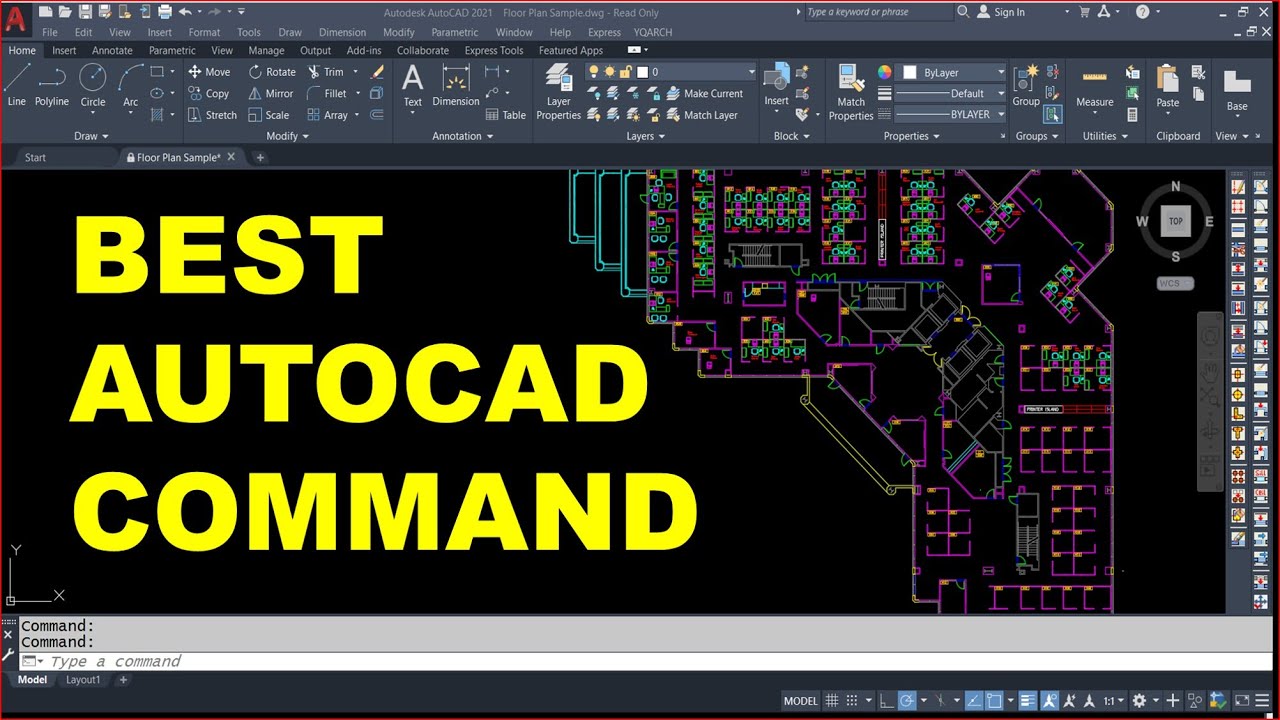Toggle ortho mode in status bar
The width and height of the screenshot is (1280, 720).
click(x=886, y=701)
